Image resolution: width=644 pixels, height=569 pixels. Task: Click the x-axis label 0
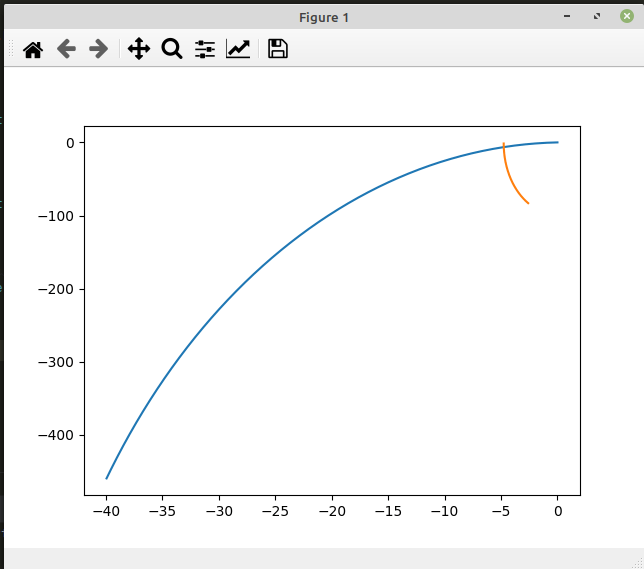coord(558,511)
